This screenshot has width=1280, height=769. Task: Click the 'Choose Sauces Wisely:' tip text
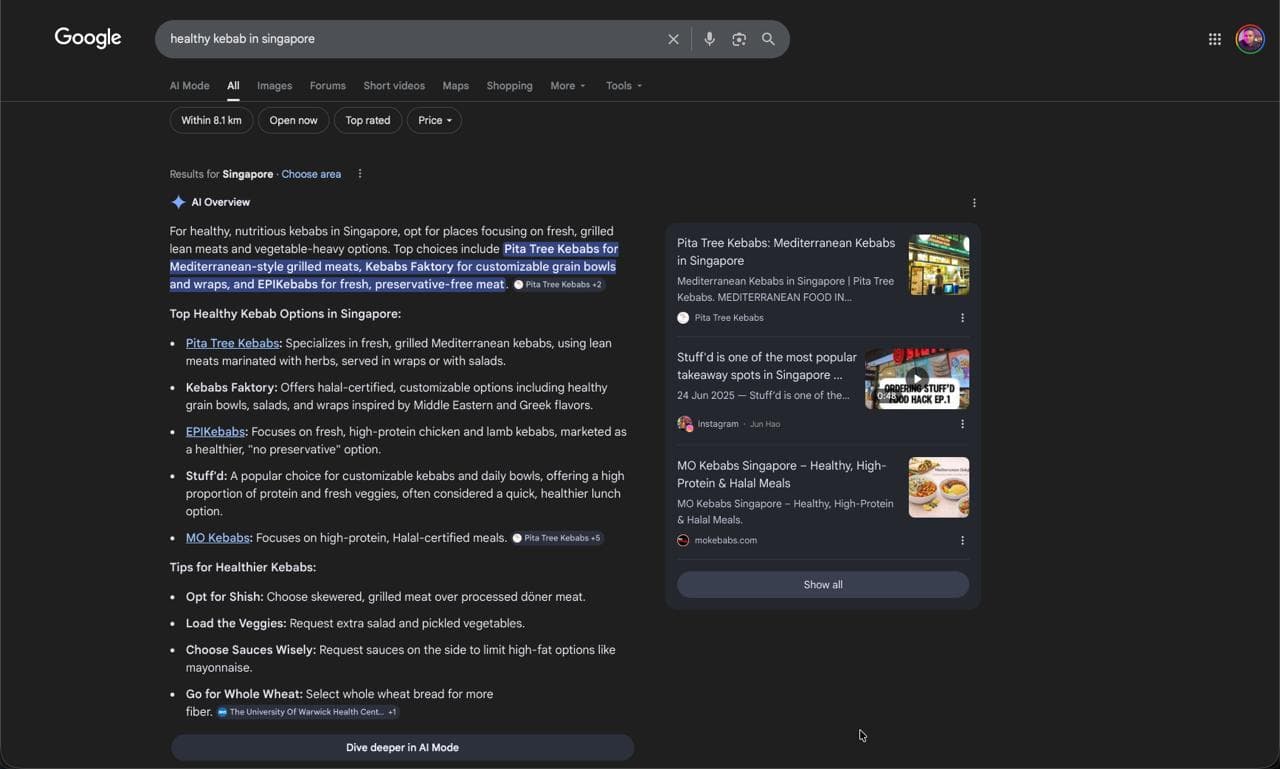[250, 650]
